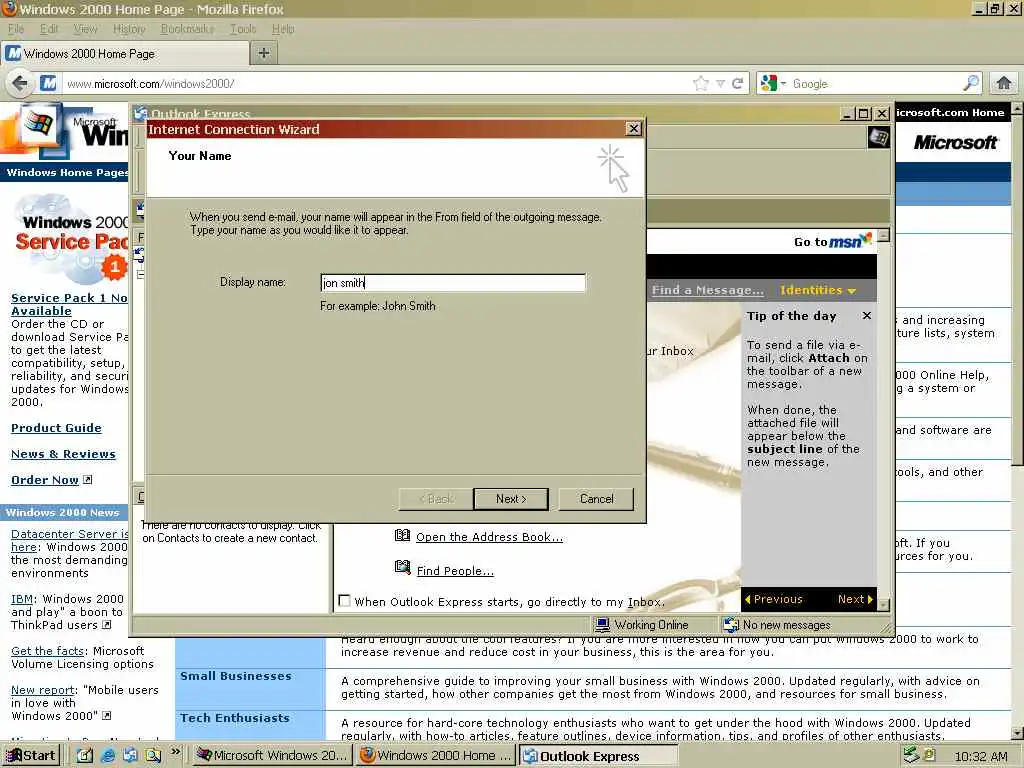Click the Outlook Express taskbar button
Viewport: 1024px width, 768px height.
(598, 756)
